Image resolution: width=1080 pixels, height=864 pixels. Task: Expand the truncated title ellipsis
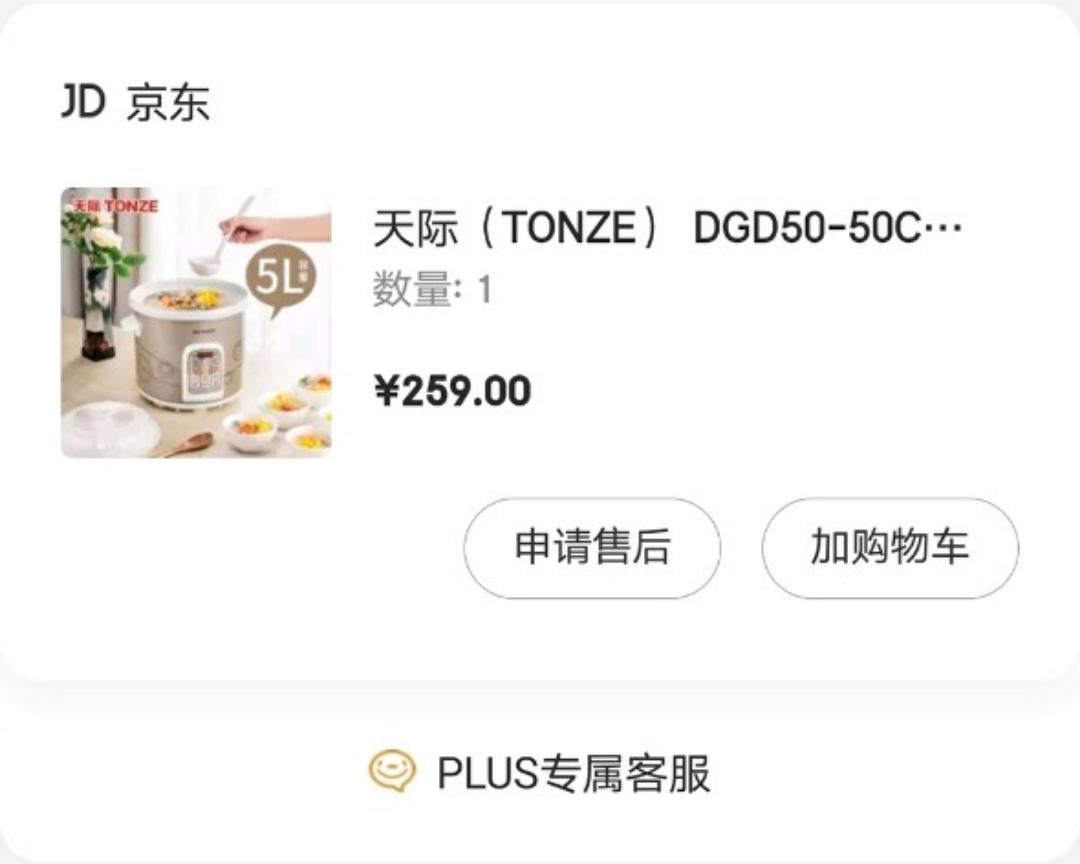point(942,229)
